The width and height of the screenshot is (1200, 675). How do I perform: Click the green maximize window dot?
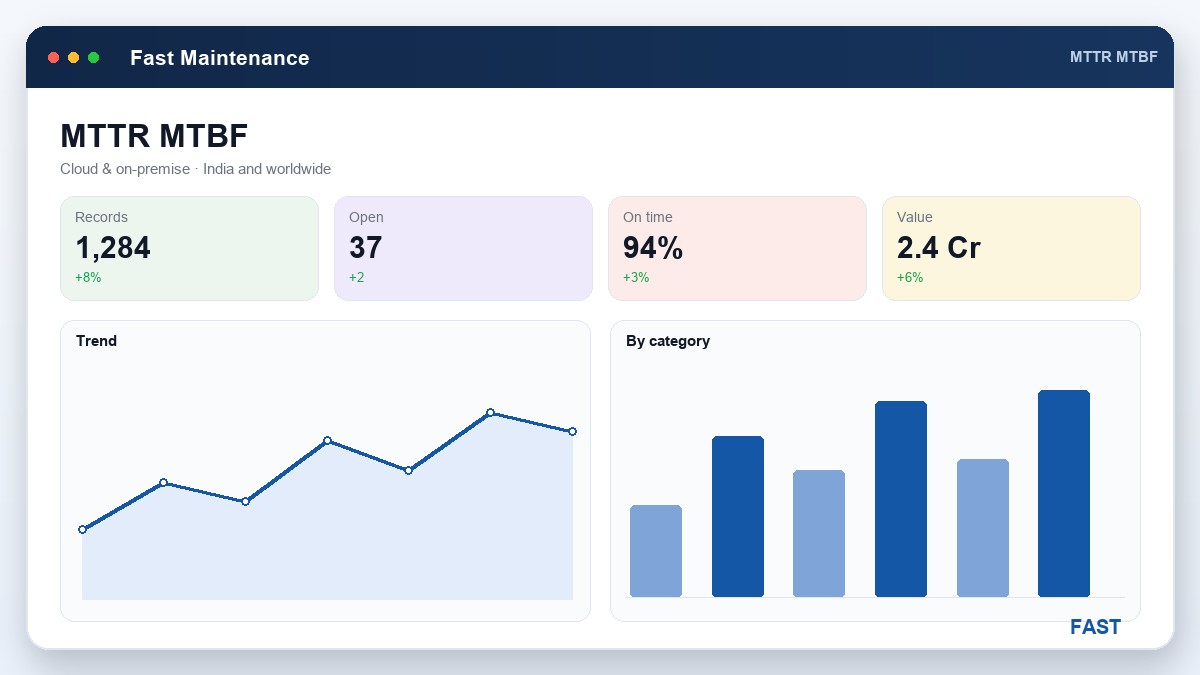point(94,58)
